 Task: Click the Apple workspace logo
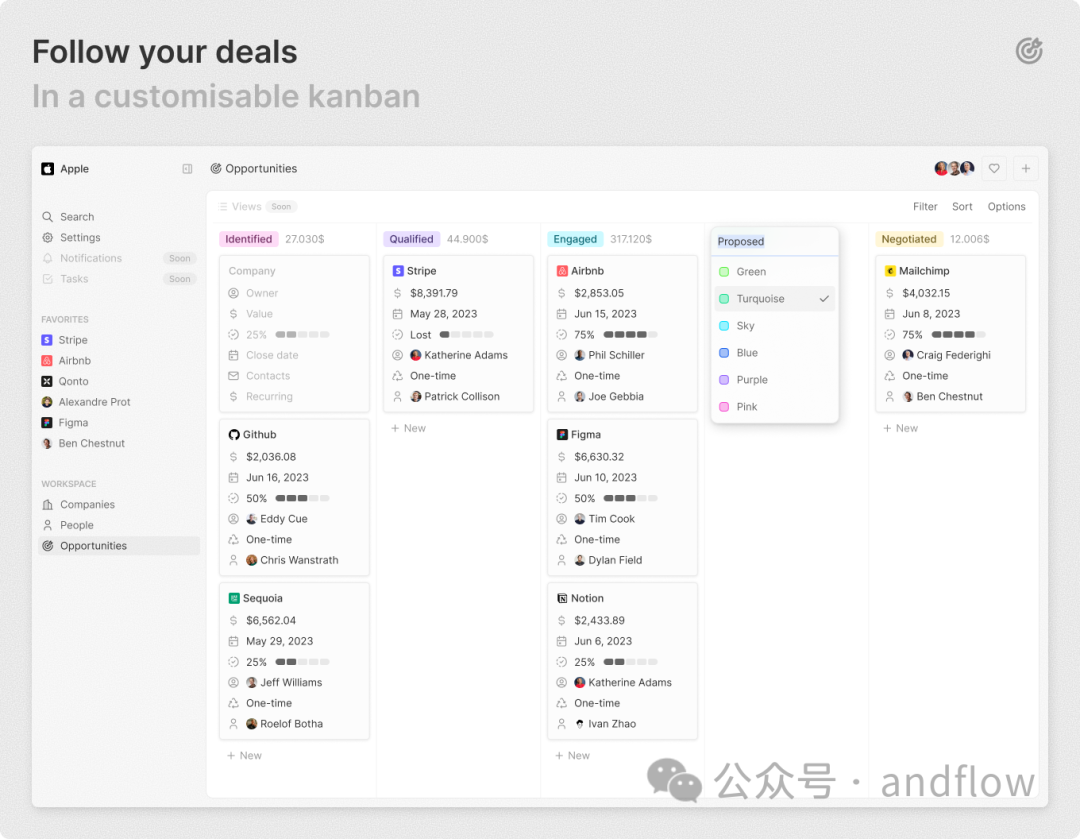pos(48,169)
